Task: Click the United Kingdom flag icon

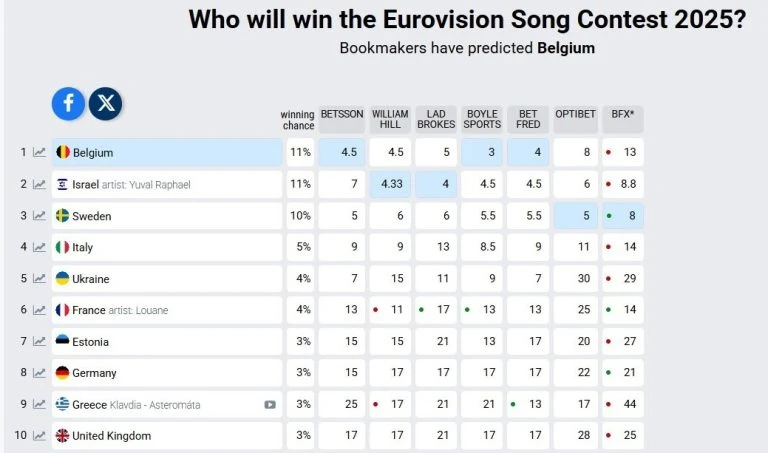Action: tap(62, 436)
